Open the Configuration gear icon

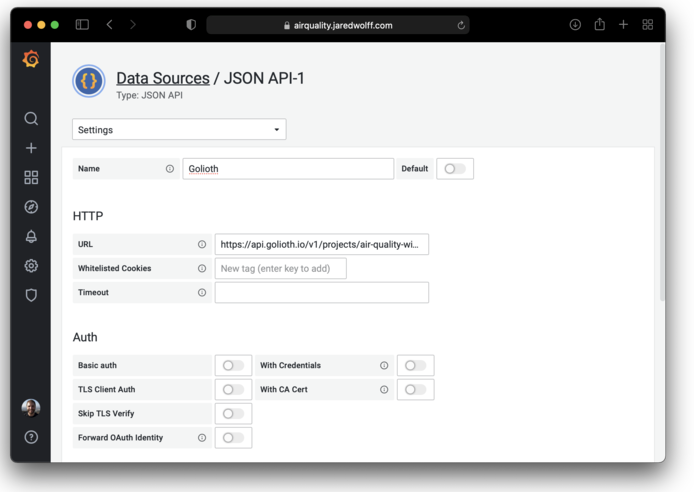point(31,266)
